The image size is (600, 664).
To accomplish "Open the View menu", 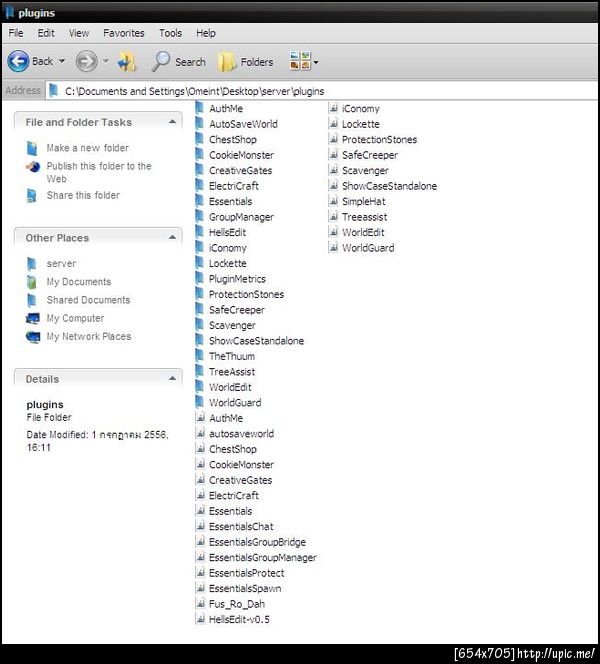I will coord(79,33).
